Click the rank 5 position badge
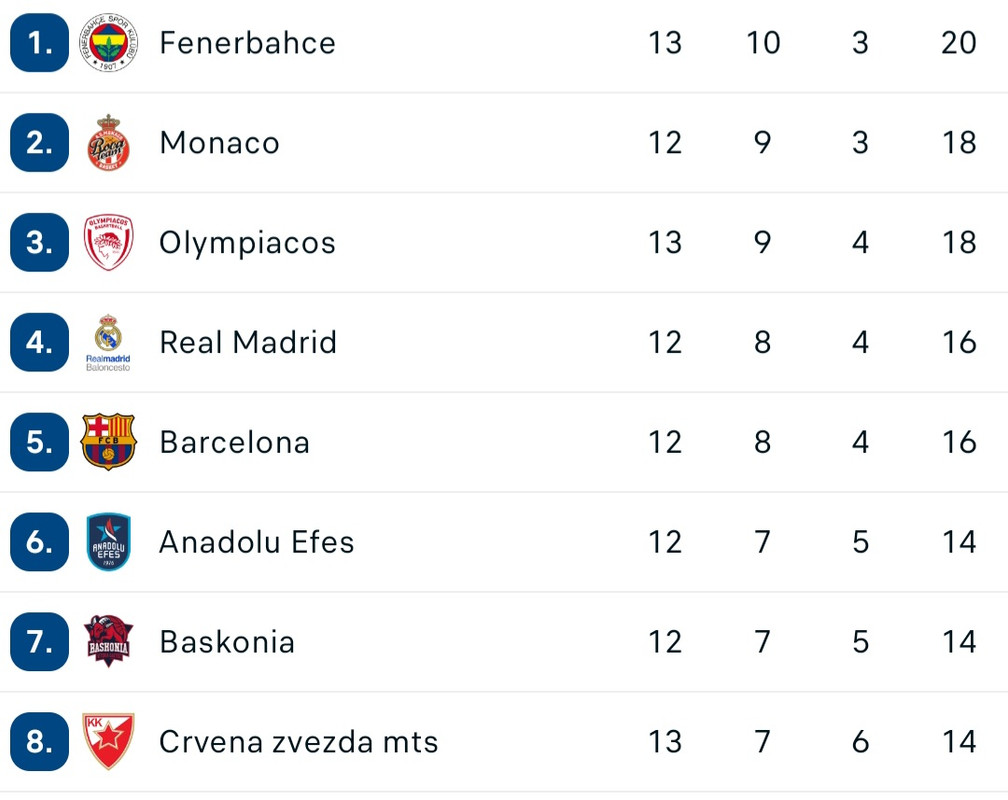 39,442
